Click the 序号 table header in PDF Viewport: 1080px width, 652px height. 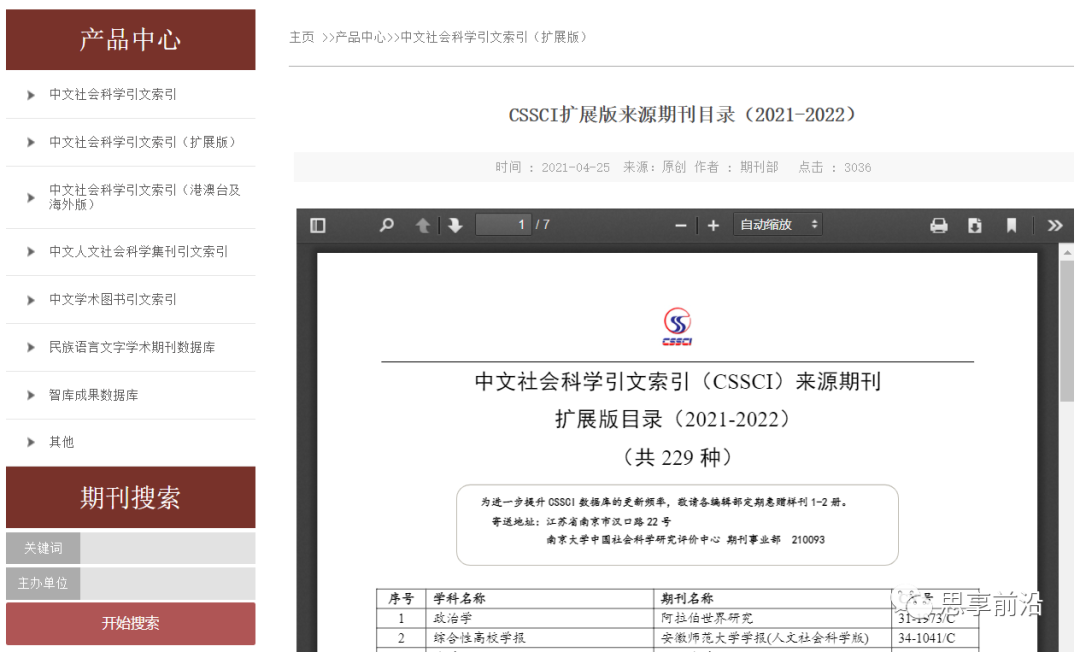point(401,598)
